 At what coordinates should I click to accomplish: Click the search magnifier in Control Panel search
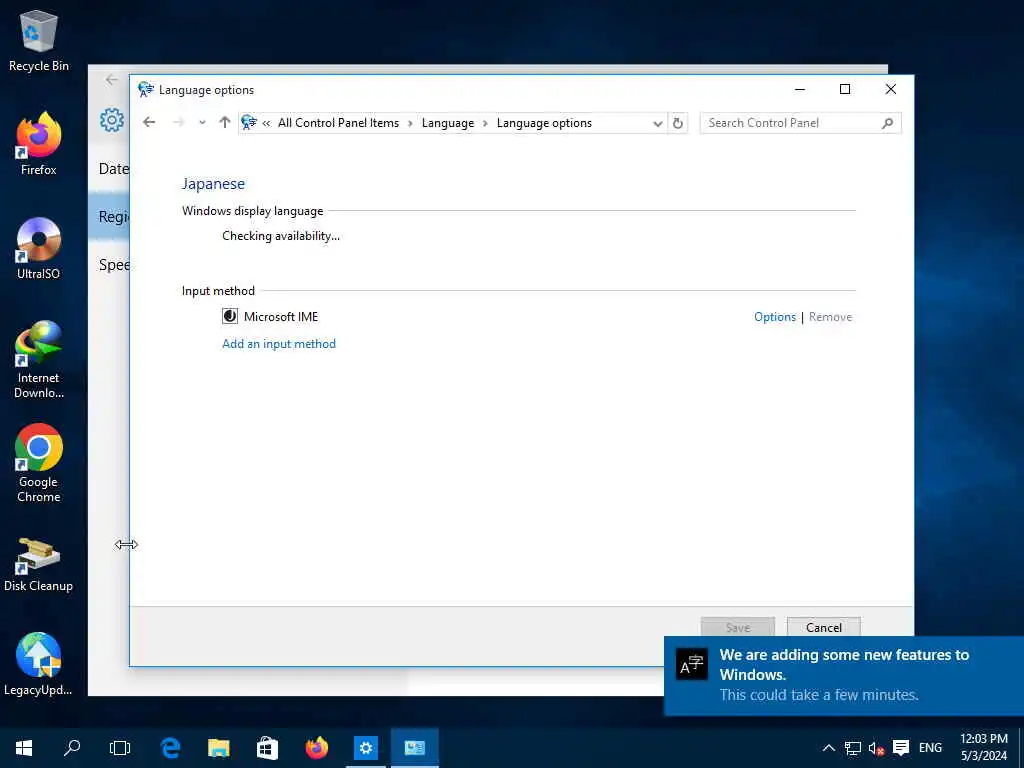point(887,123)
